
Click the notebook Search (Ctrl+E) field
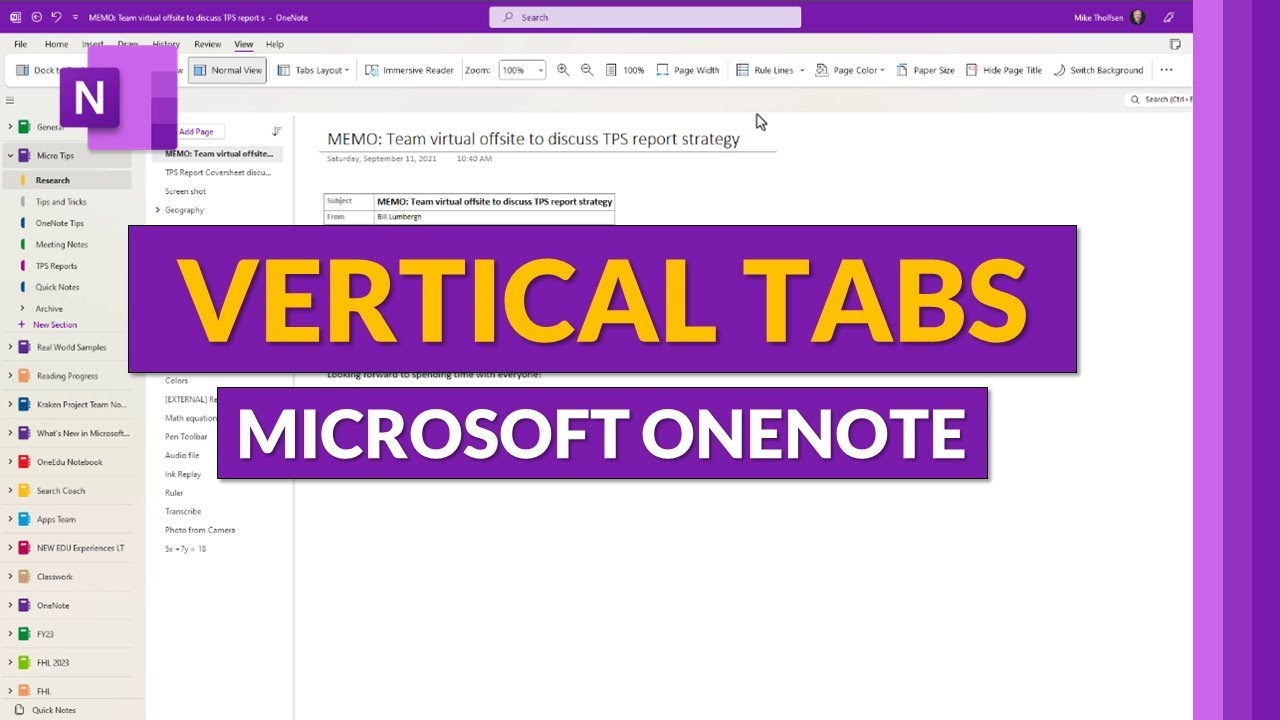coord(1160,100)
